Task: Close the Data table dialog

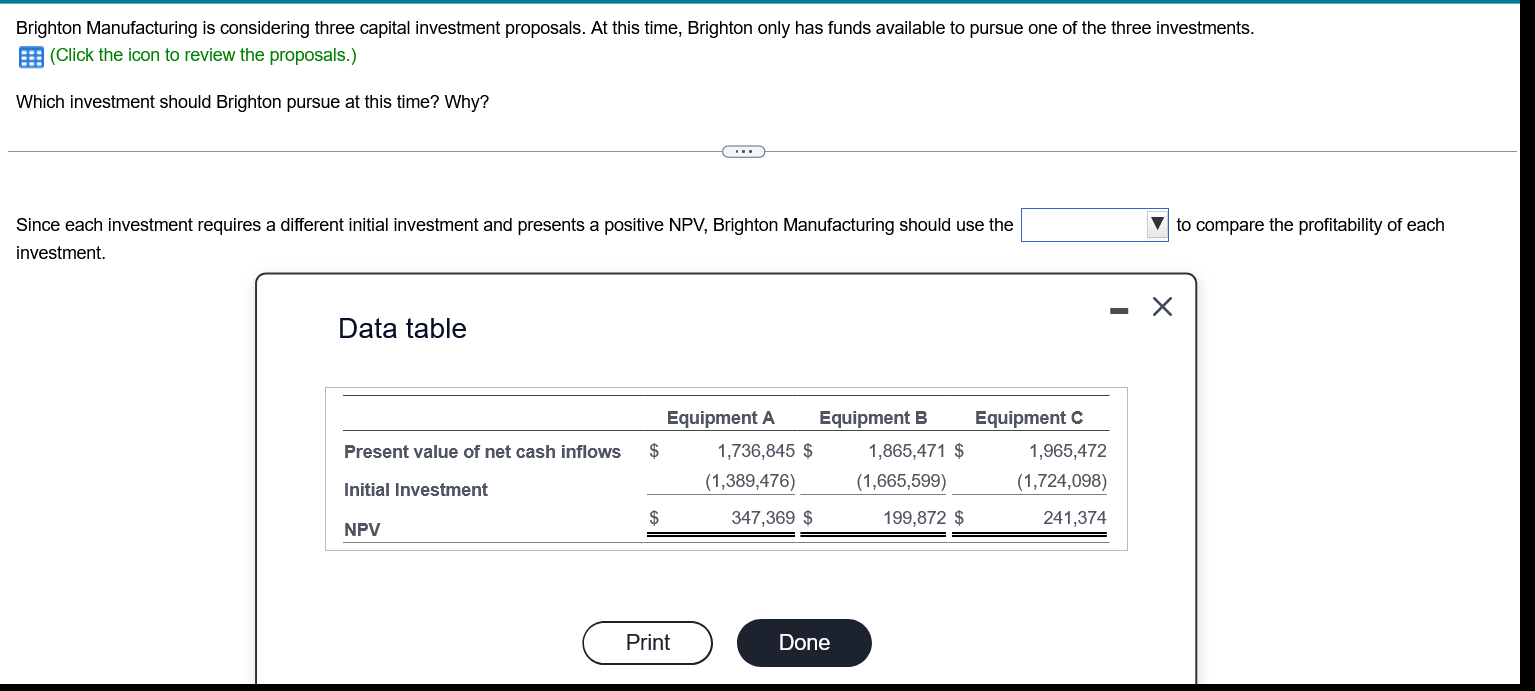Action: point(1162,307)
